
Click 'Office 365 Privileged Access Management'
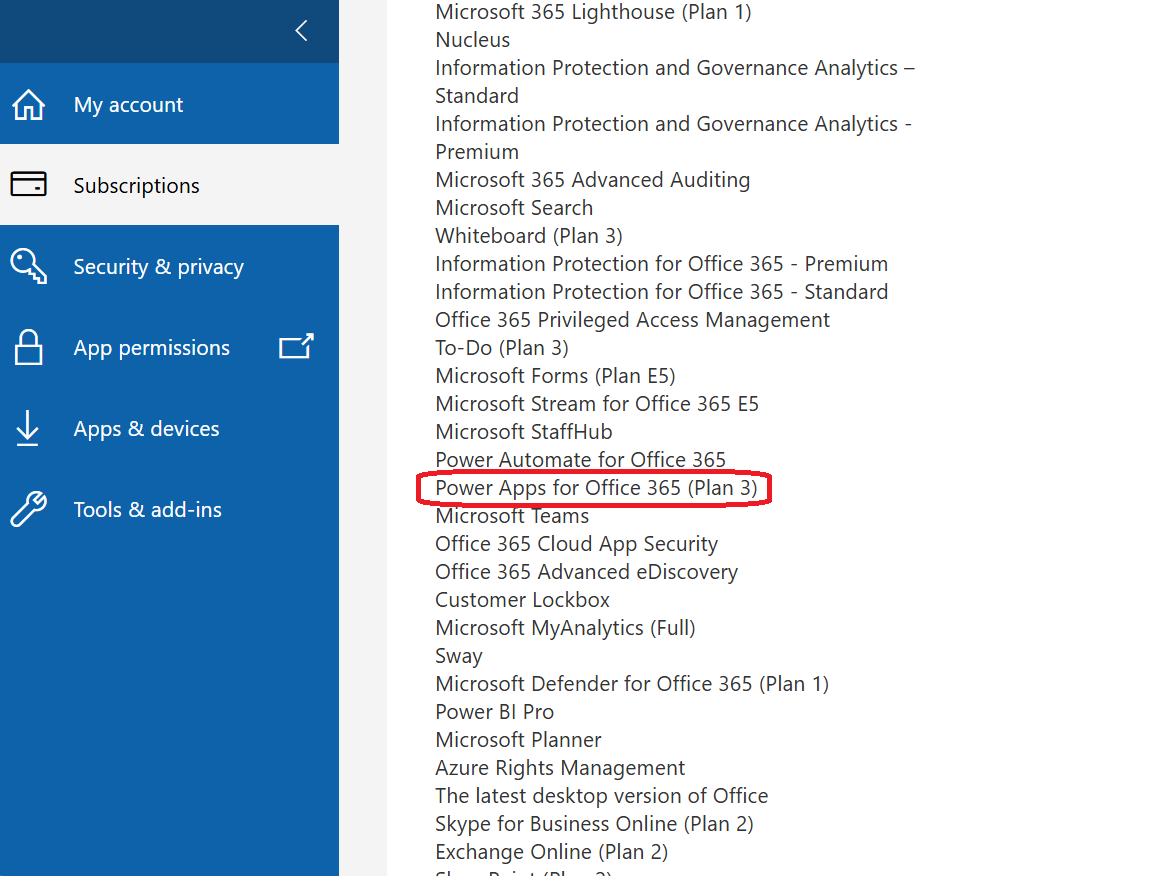pos(633,320)
